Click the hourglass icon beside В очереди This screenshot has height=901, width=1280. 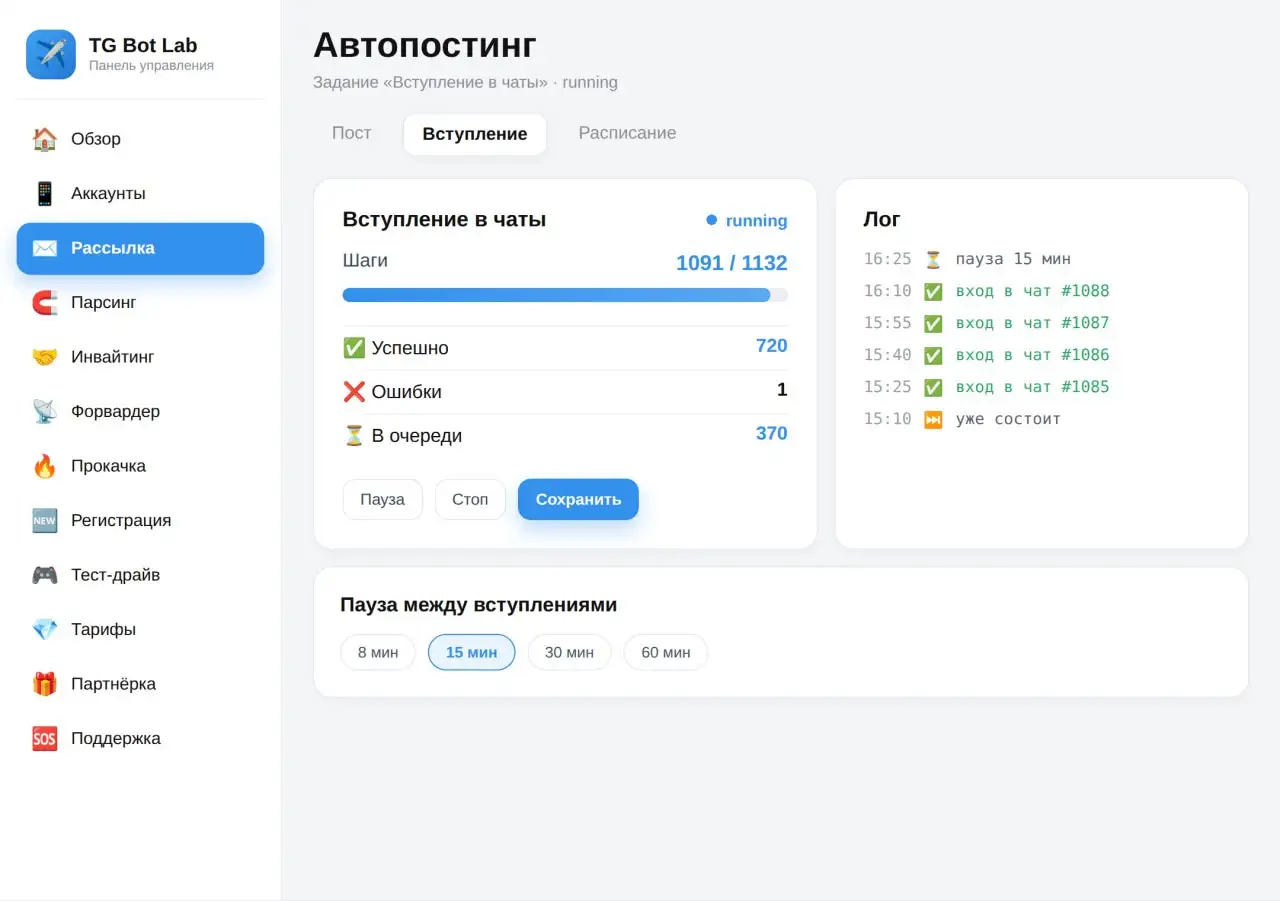[354, 436]
